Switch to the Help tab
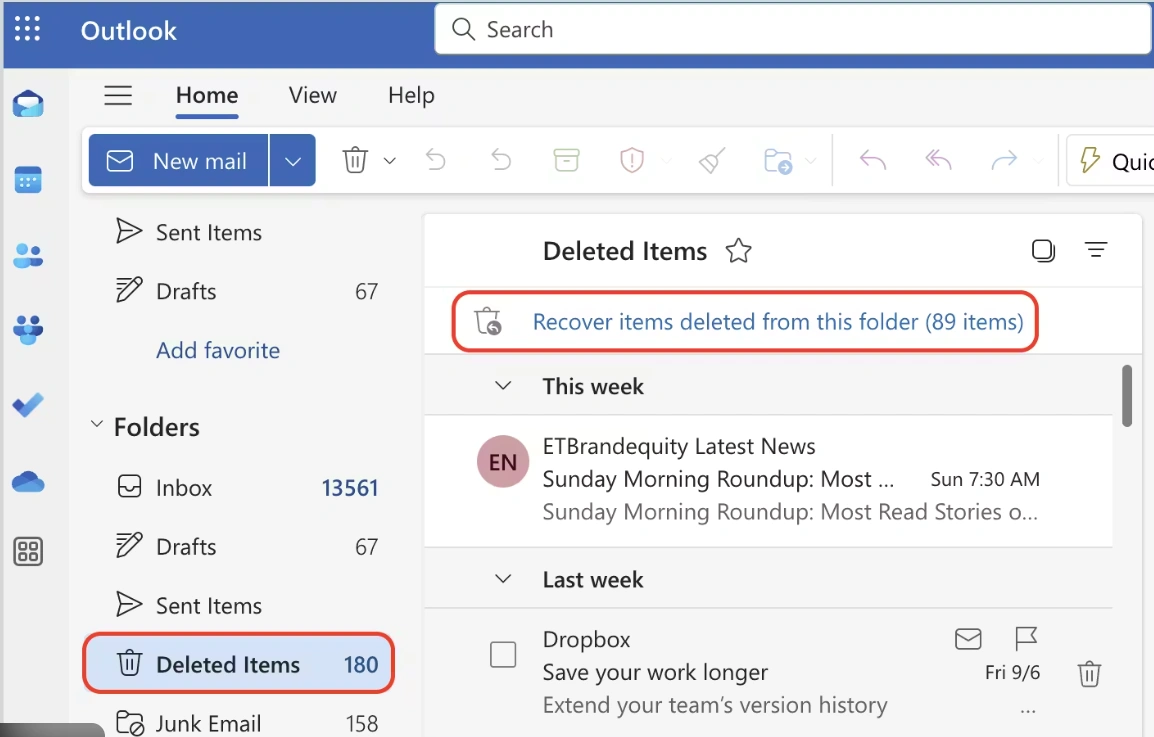The image size is (1154, 737). pyautogui.click(x=411, y=96)
